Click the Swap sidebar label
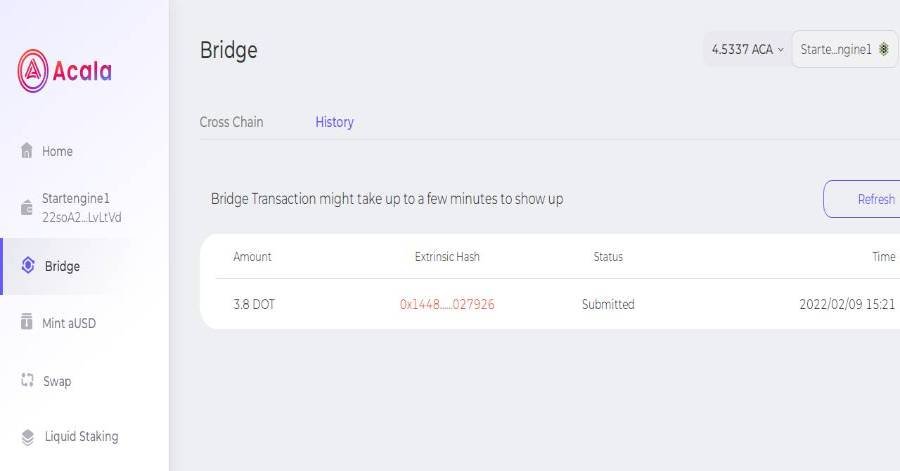This screenshot has height=471, width=900. [57, 381]
